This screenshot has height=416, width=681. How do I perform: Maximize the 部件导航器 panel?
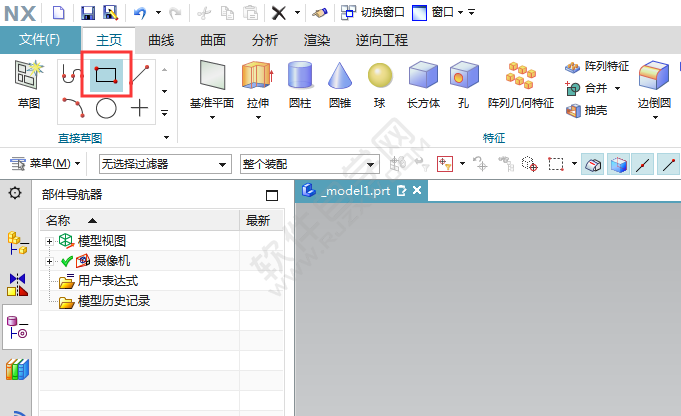(x=272, y=195)
